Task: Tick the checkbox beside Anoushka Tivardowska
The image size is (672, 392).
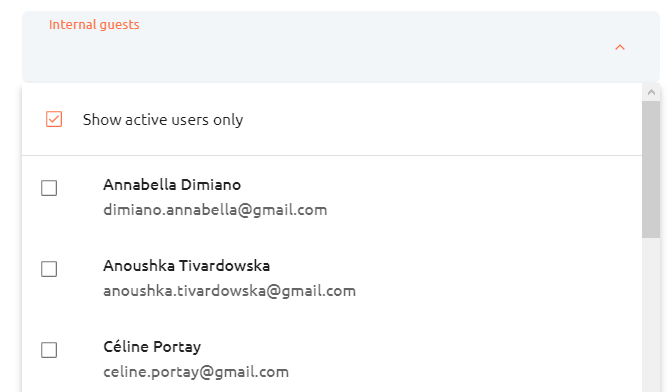Action: [x=49, y=269]
